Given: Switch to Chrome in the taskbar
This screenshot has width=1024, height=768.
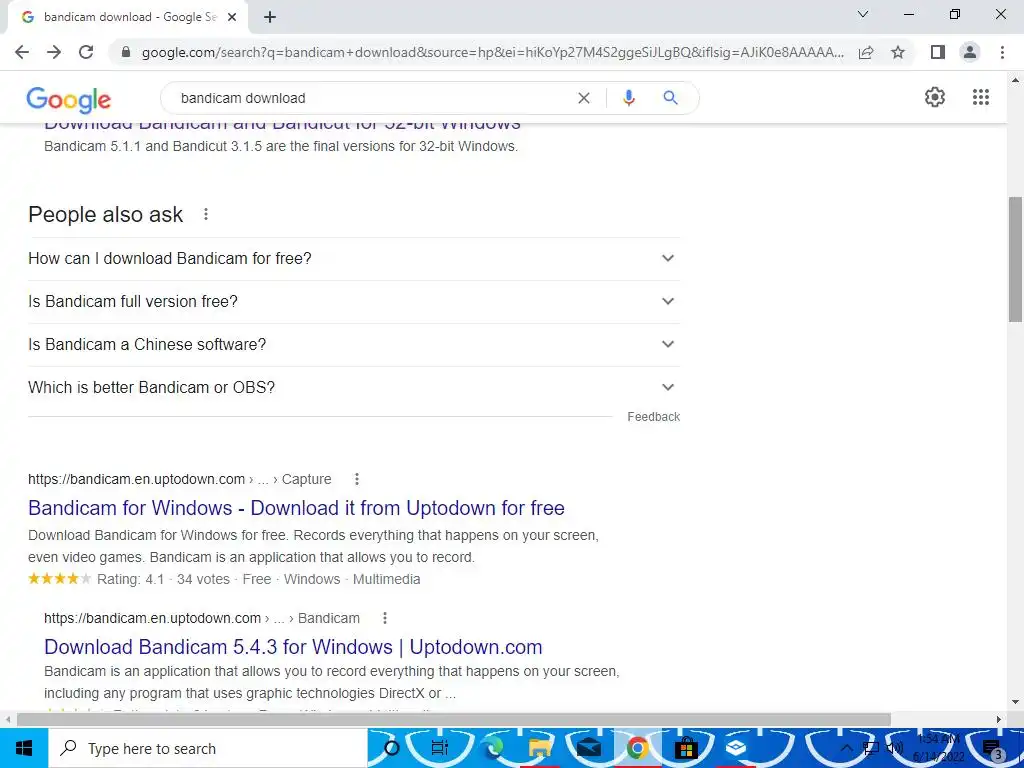Looking at the screenshot, I should click(x=637, y=748).
